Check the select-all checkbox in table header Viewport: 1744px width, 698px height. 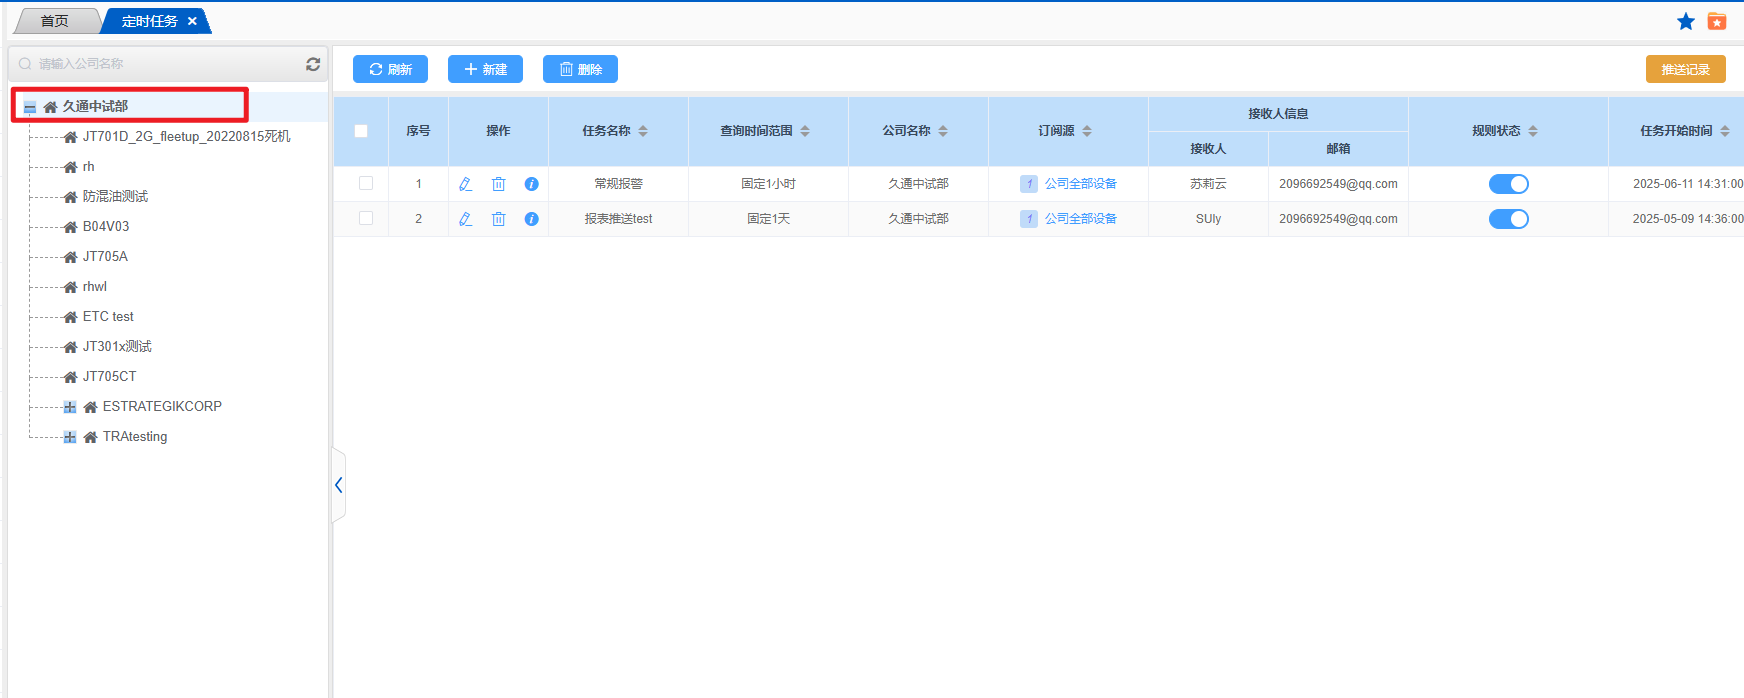click(x=361, y=131)
